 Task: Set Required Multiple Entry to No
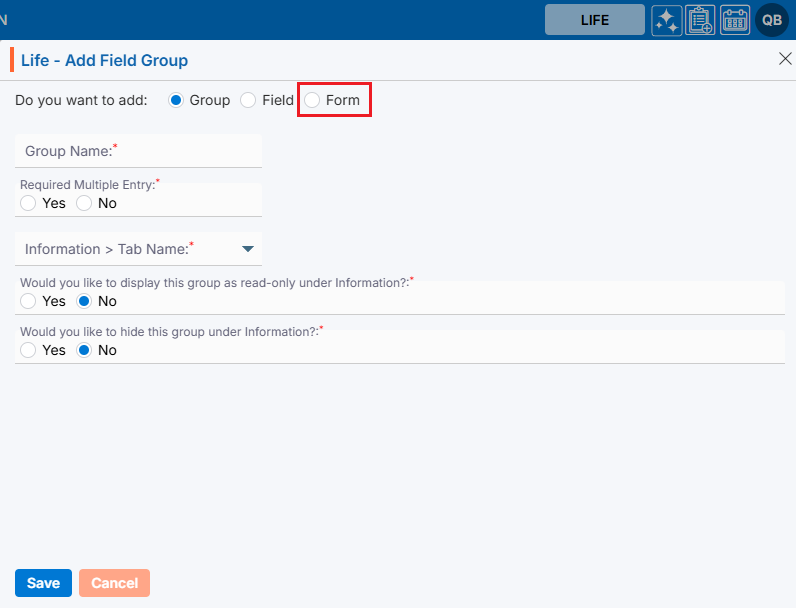point(84,203)
